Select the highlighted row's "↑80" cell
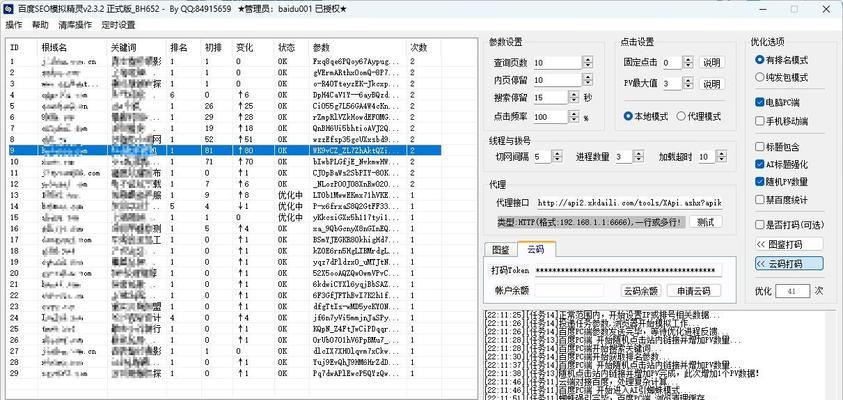843x400 pixels. coord(245,151)
